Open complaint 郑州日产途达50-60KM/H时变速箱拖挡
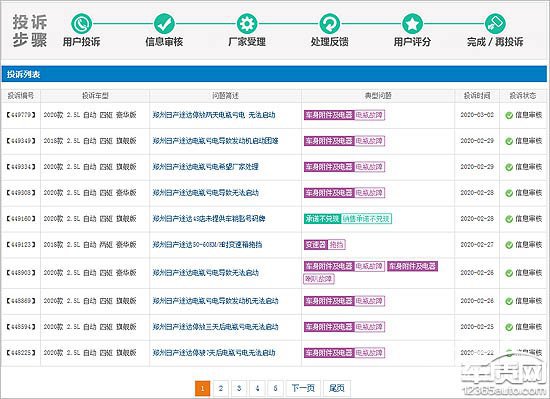Viewport: 550px width, 399px height. tap(207, 245)
